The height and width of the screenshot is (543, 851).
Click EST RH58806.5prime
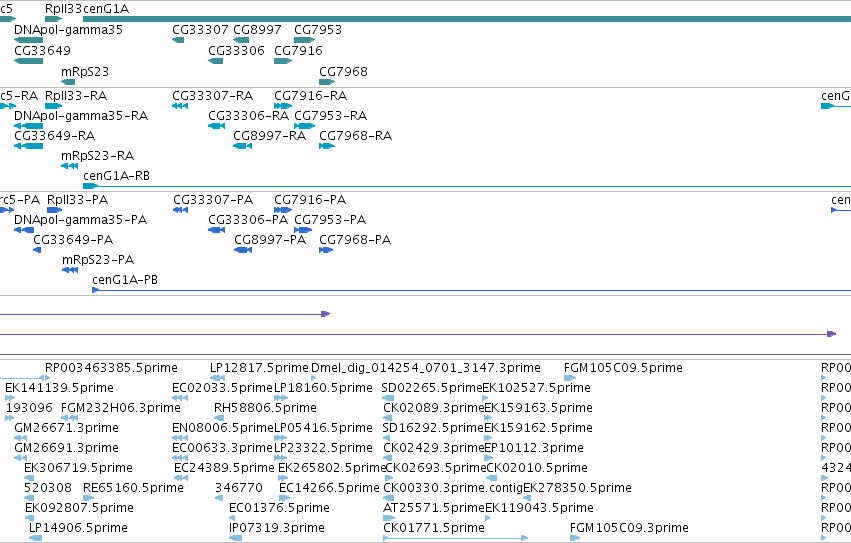219,418
